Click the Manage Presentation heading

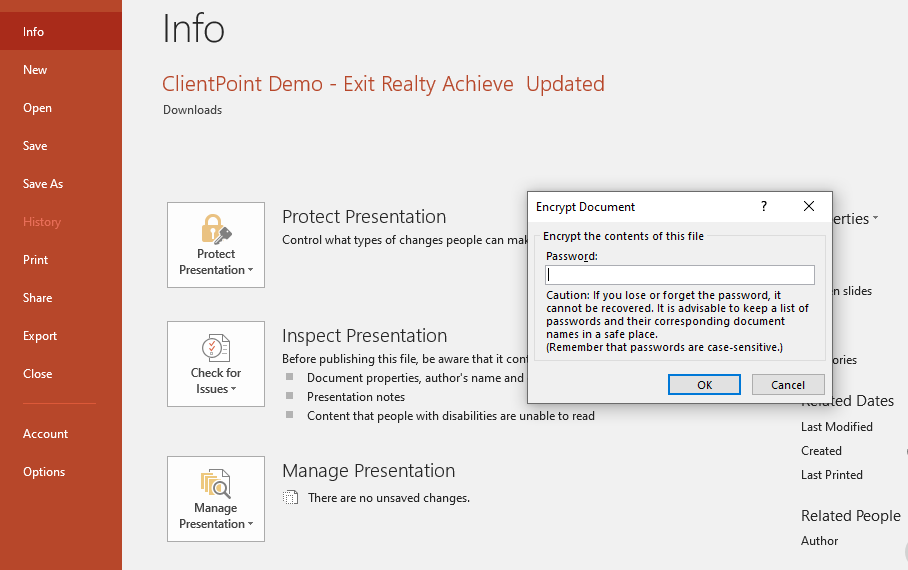click(368, 470)
